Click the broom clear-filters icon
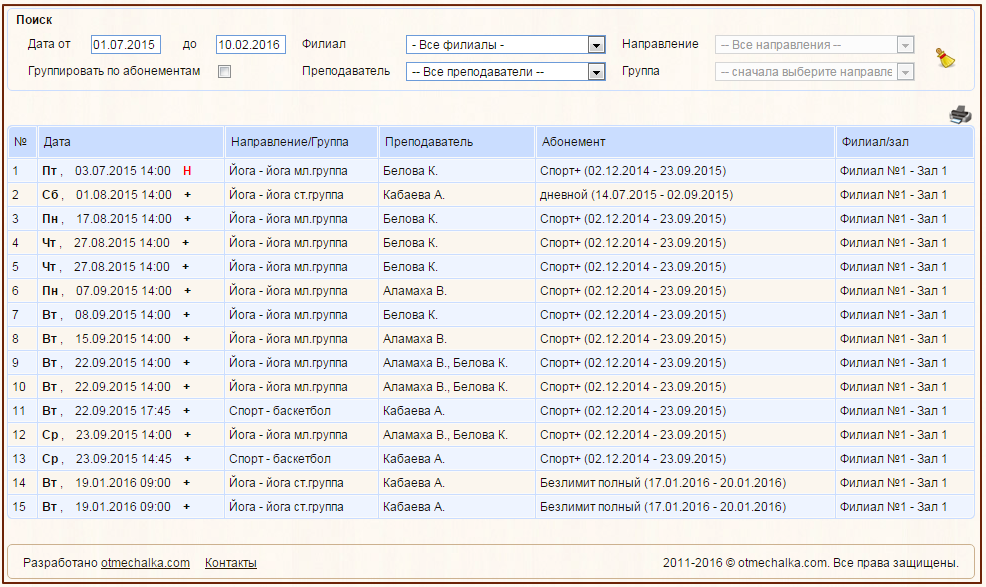The image size is (986, 587). click(944, 58)
